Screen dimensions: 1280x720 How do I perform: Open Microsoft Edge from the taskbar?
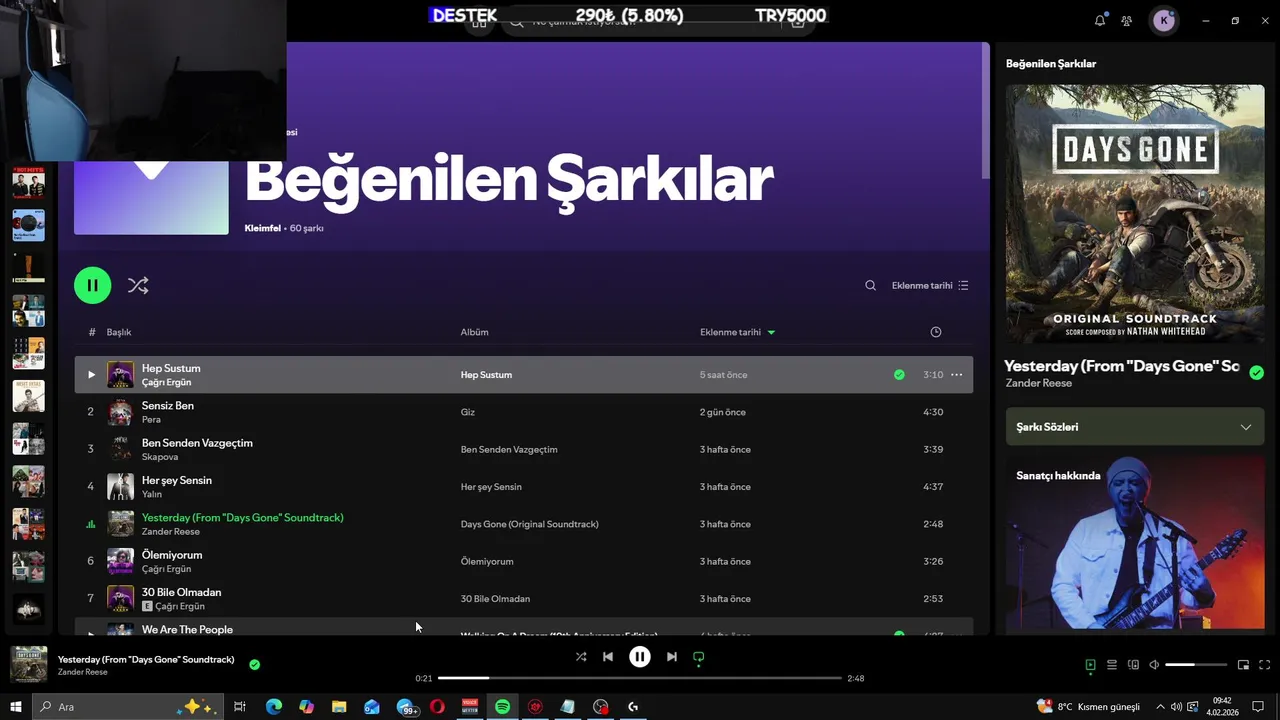273,707
